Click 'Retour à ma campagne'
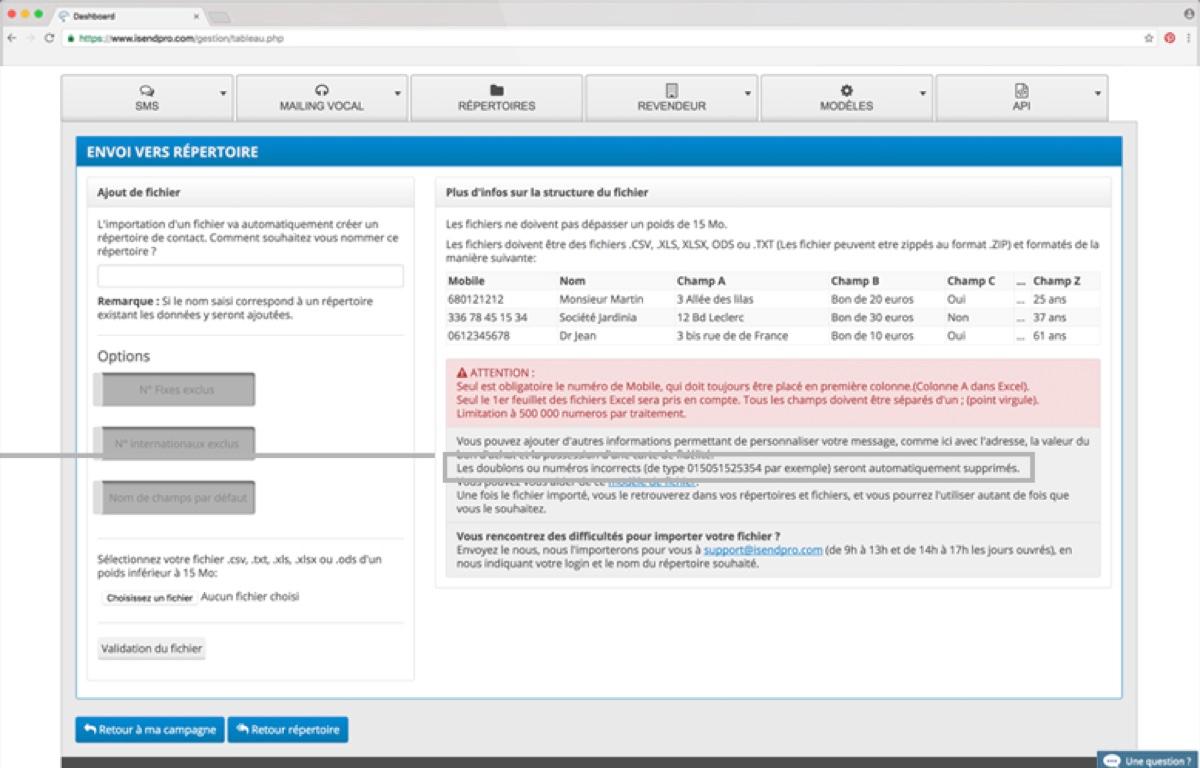This screenshot has width=1200, height=768. pyautogui.click(x=149, y=729)
